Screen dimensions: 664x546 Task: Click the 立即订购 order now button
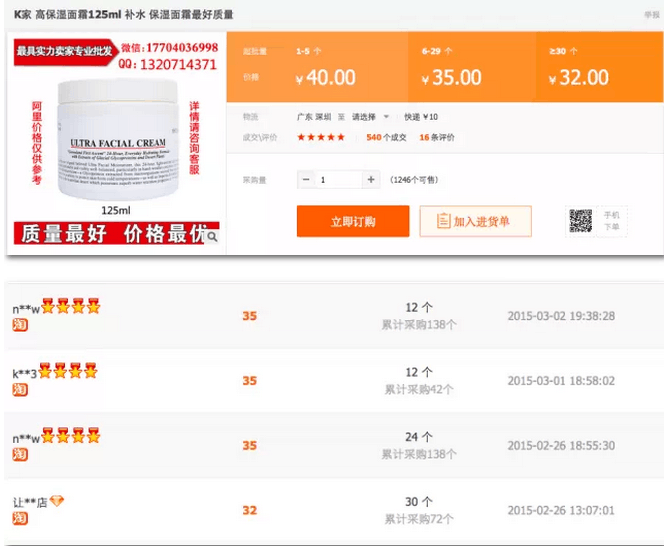point(353,221)
